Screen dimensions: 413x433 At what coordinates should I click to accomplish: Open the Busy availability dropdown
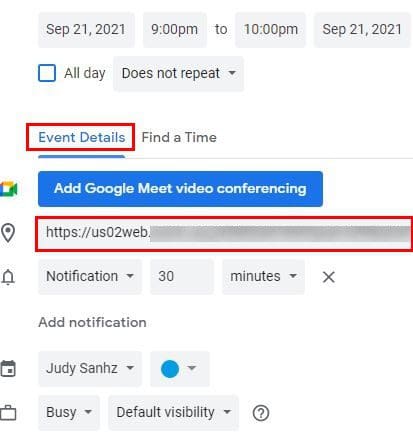69,412
